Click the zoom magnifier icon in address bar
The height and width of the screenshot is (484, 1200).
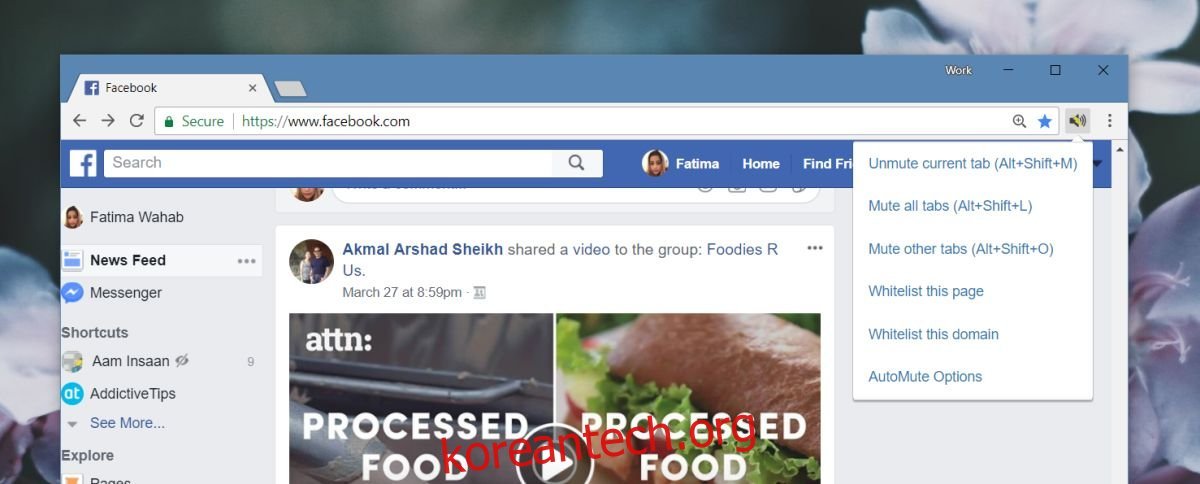pos(1019,121)
